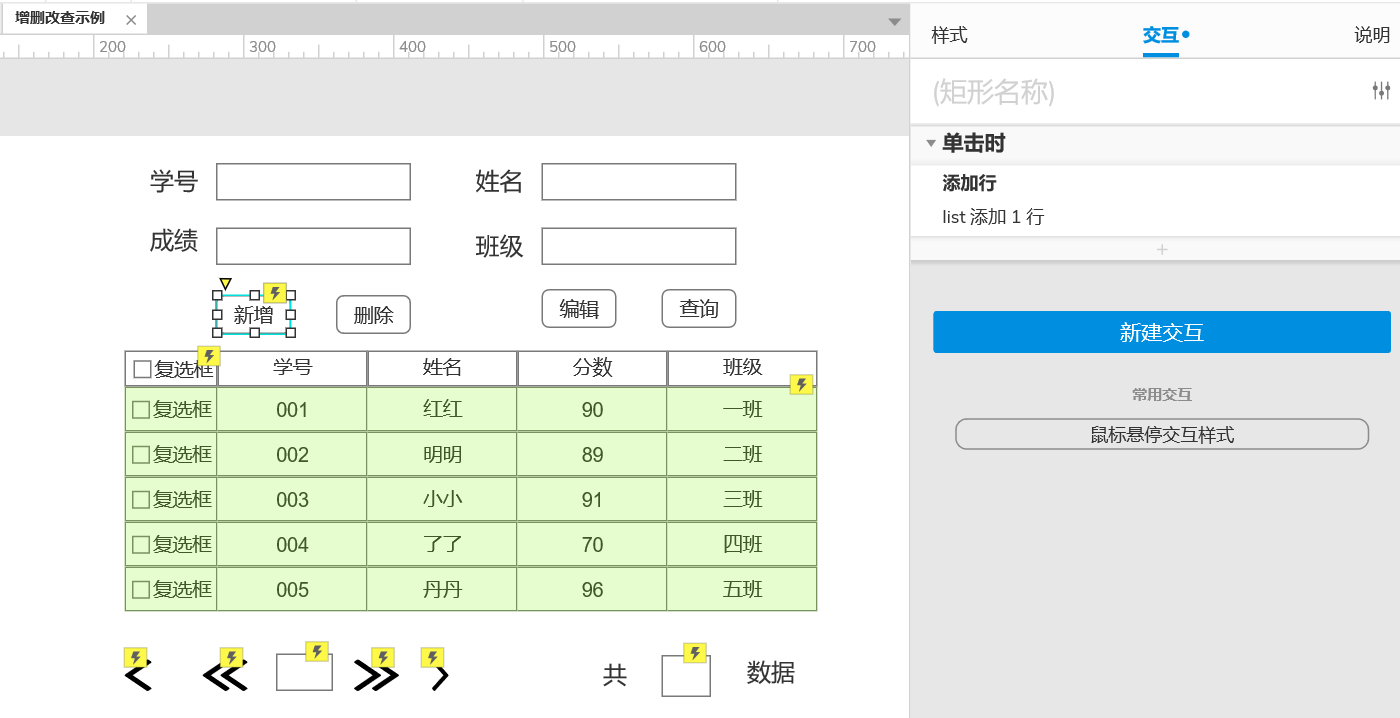The height and width of the screenshot is (718, 1400).
Task: Click the cell 小小
Action: [442, 499]
